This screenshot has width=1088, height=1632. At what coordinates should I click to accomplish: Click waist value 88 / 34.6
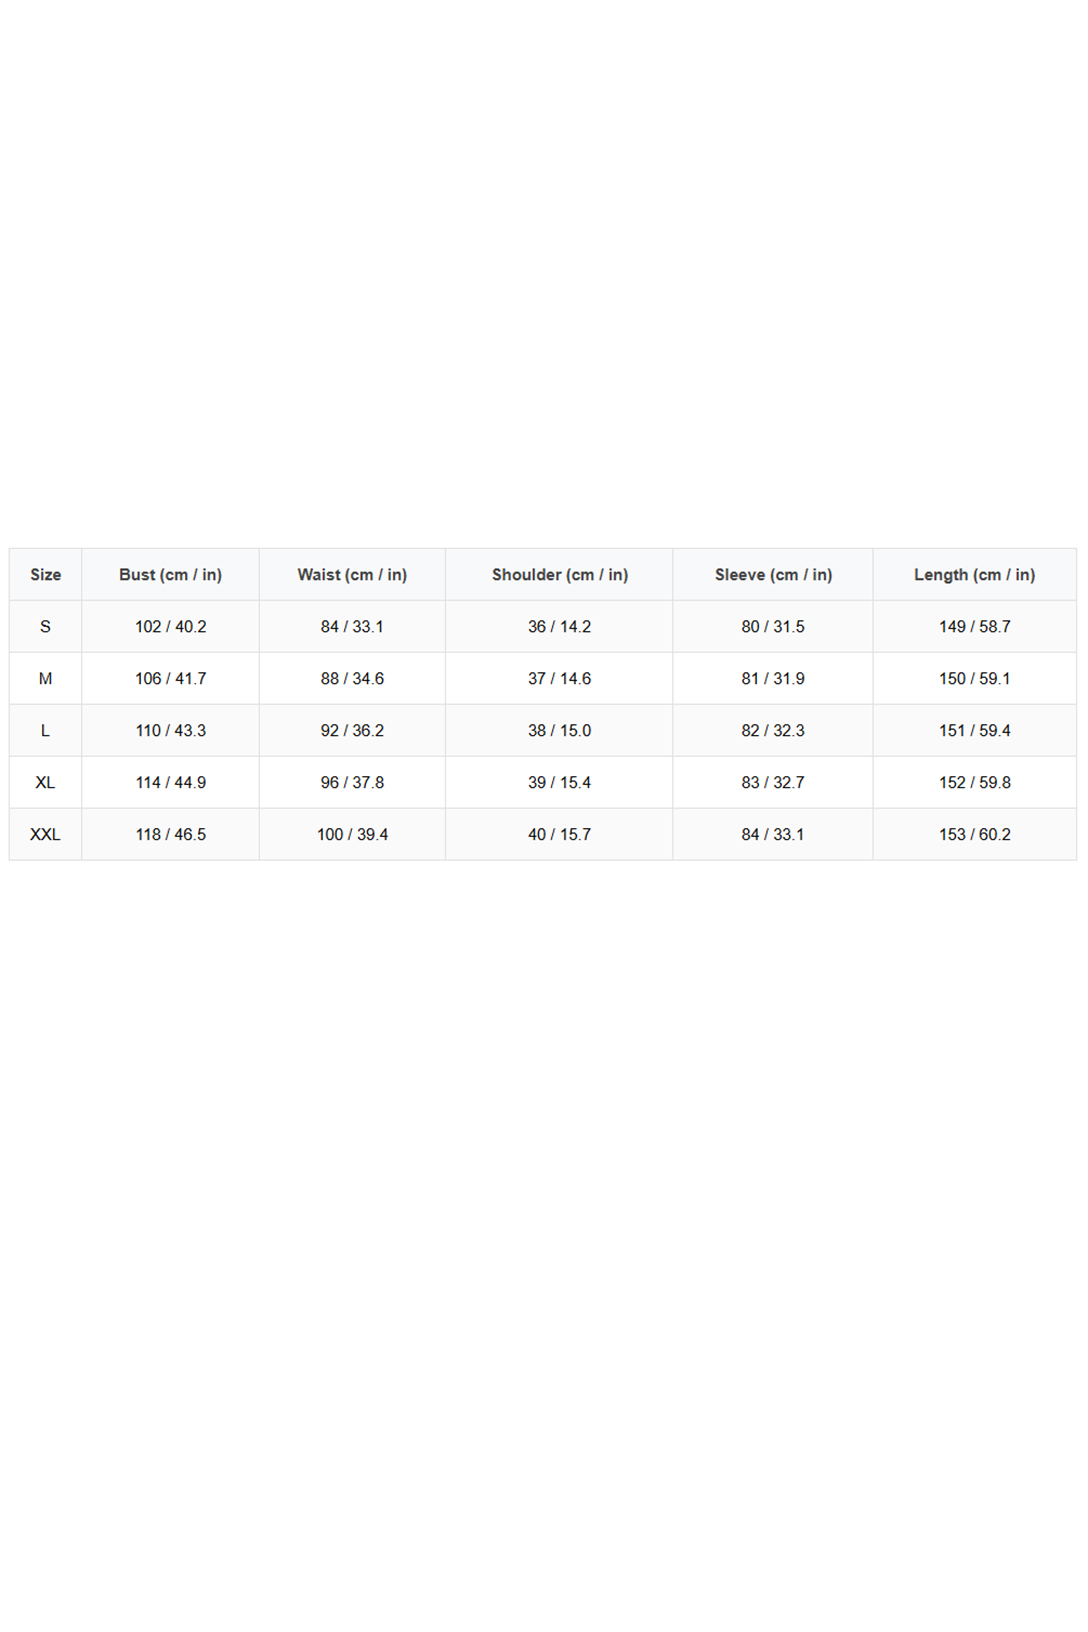[352, 679]
